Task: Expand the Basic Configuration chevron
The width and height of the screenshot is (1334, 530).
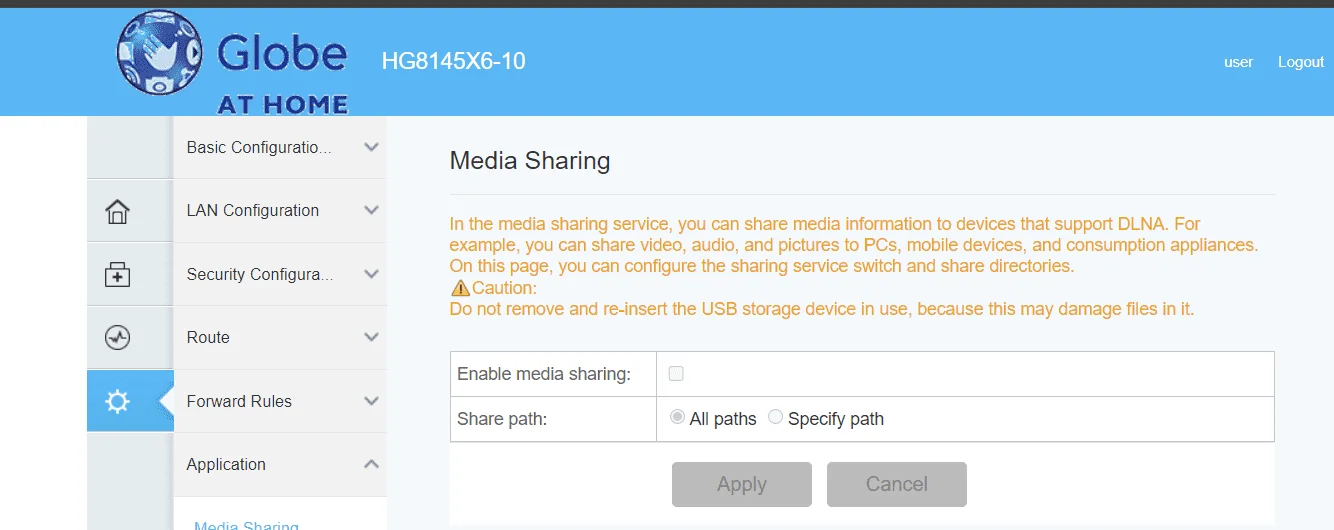Action: coord(371,147)
